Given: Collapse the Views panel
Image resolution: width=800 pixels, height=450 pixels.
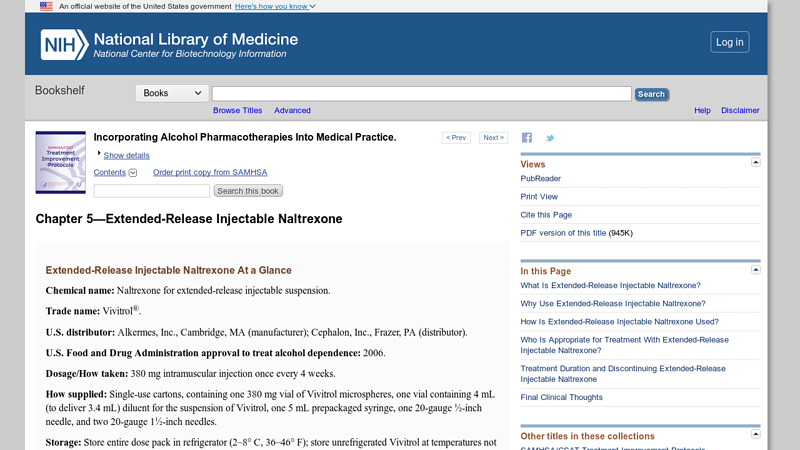Looking at the screenshot, I should (756, 162).
